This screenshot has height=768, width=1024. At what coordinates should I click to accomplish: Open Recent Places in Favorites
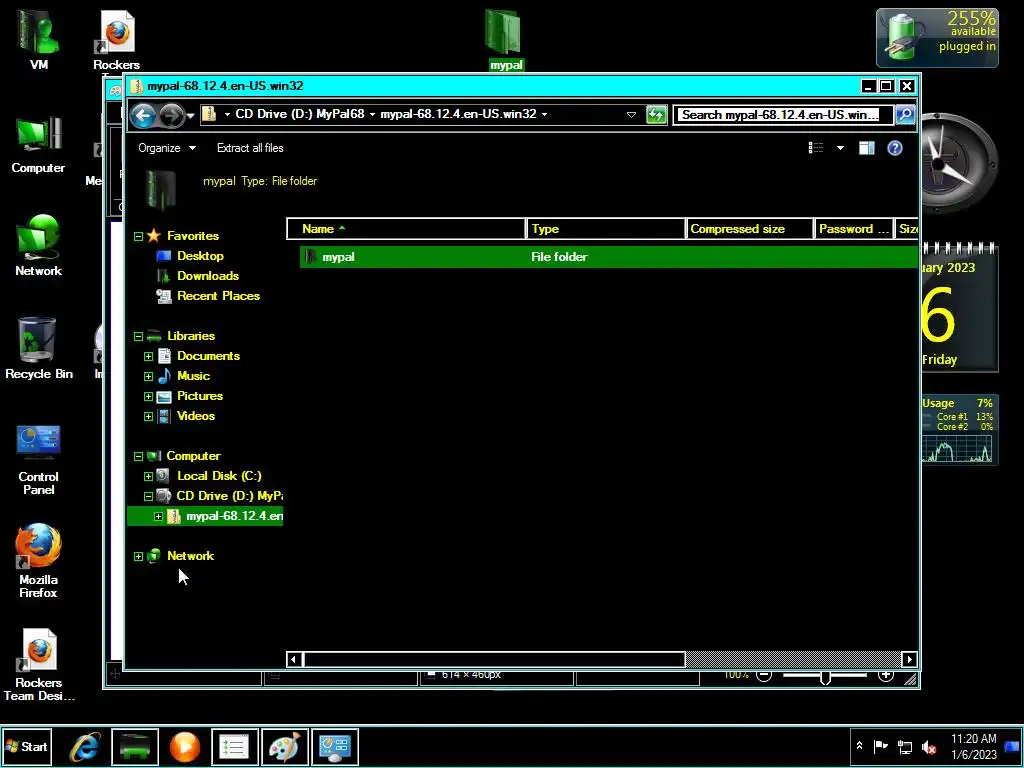click(218, 296)
